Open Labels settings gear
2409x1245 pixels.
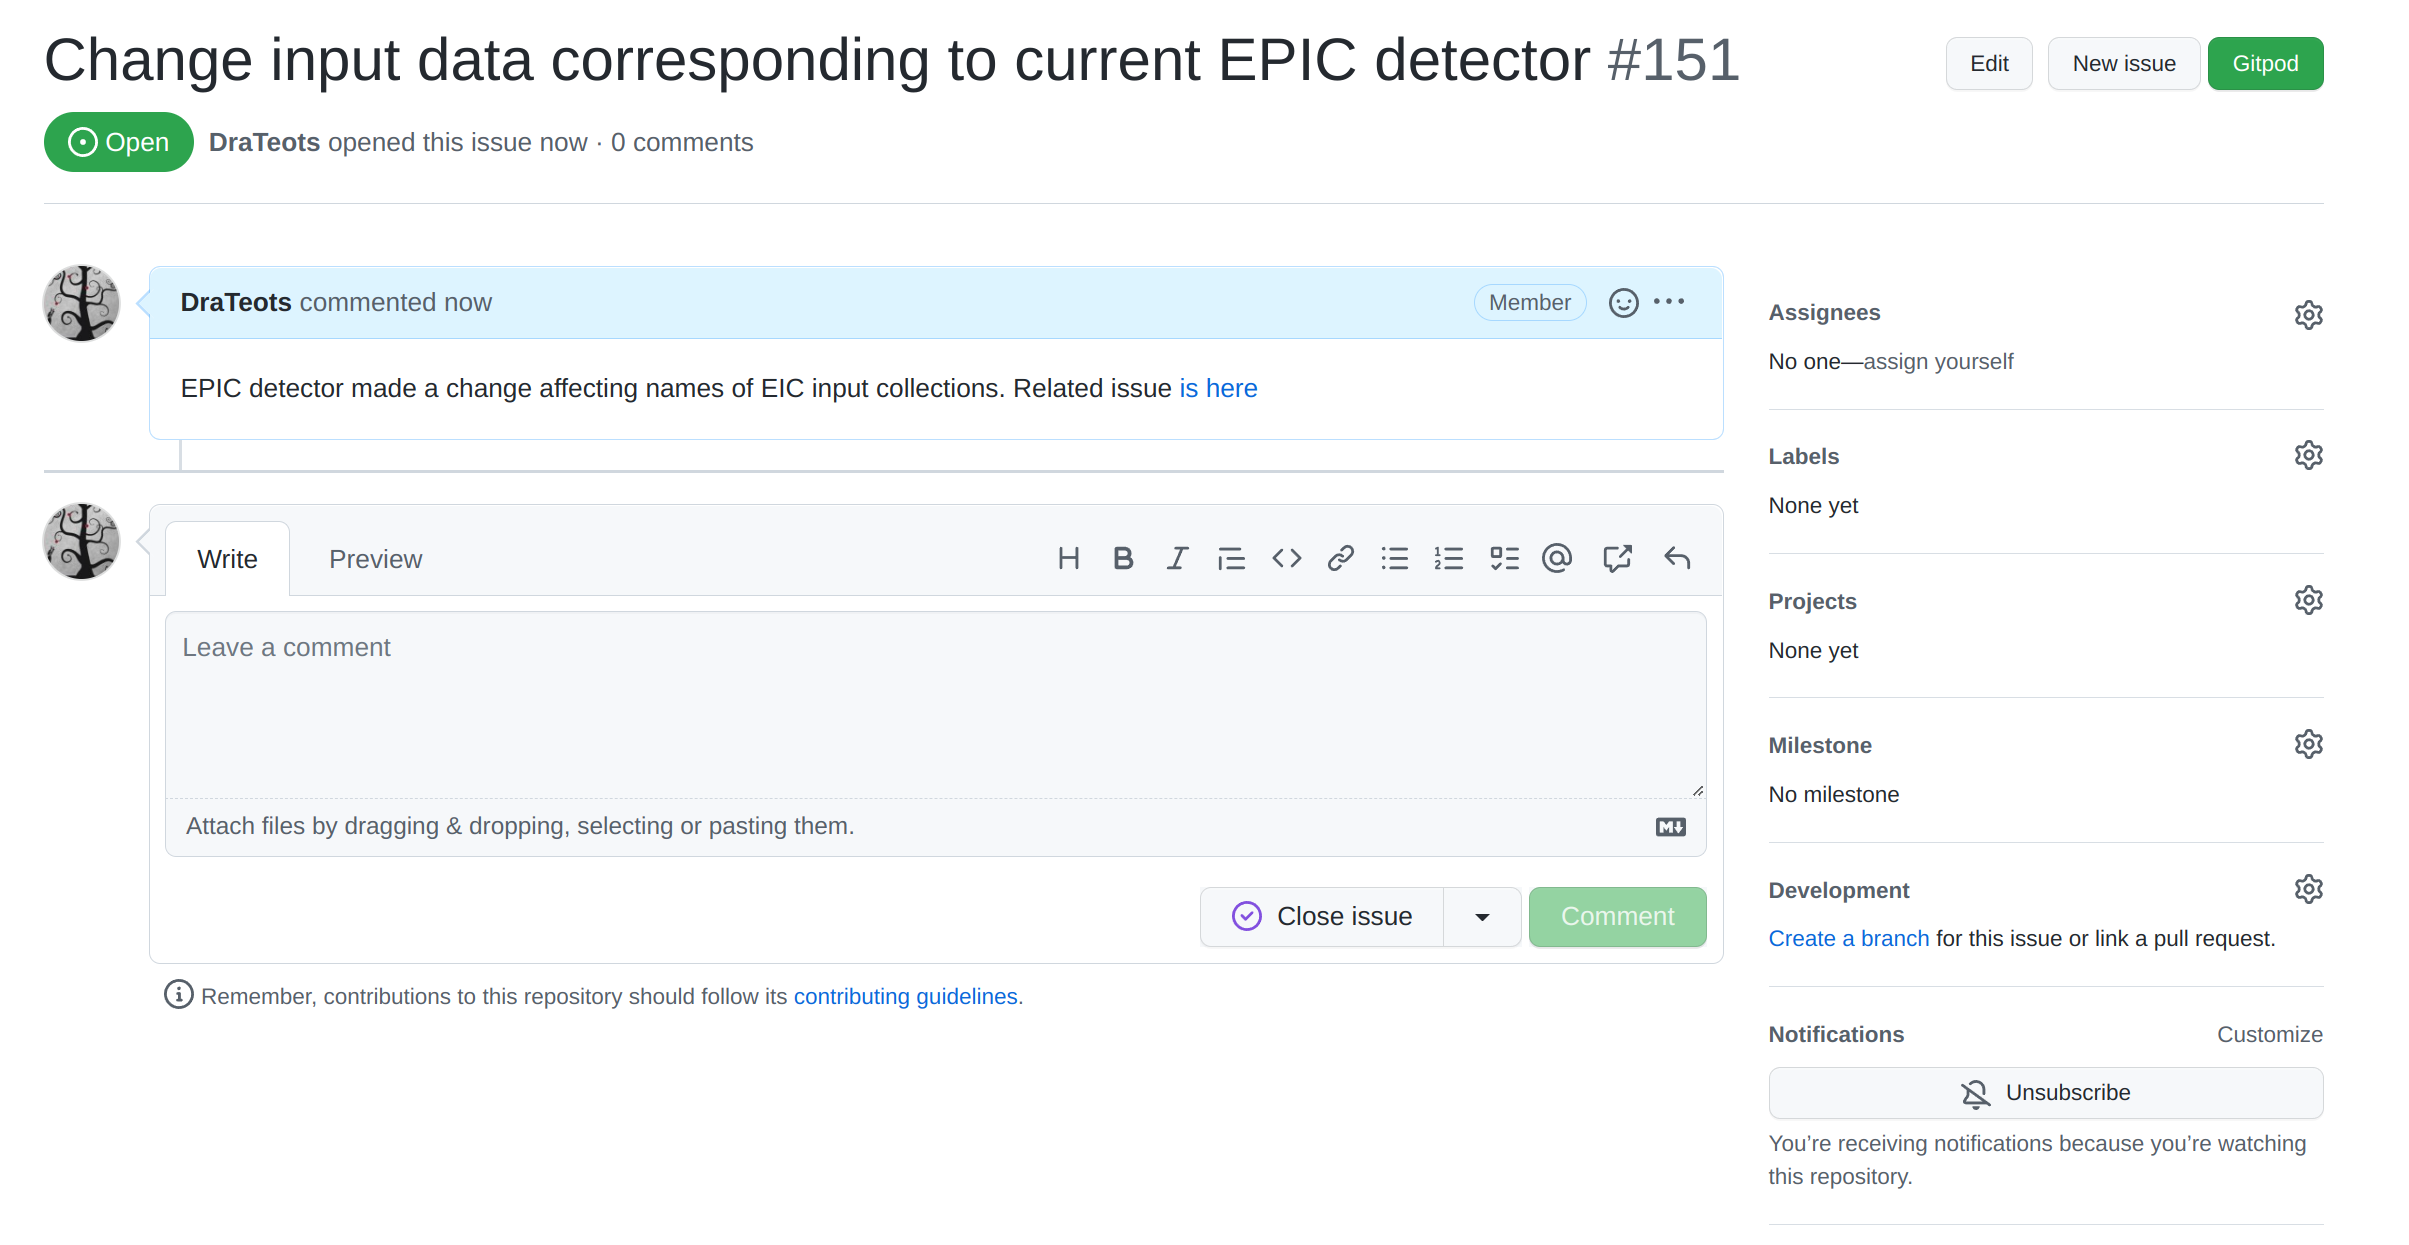[x=2308, y=455]
